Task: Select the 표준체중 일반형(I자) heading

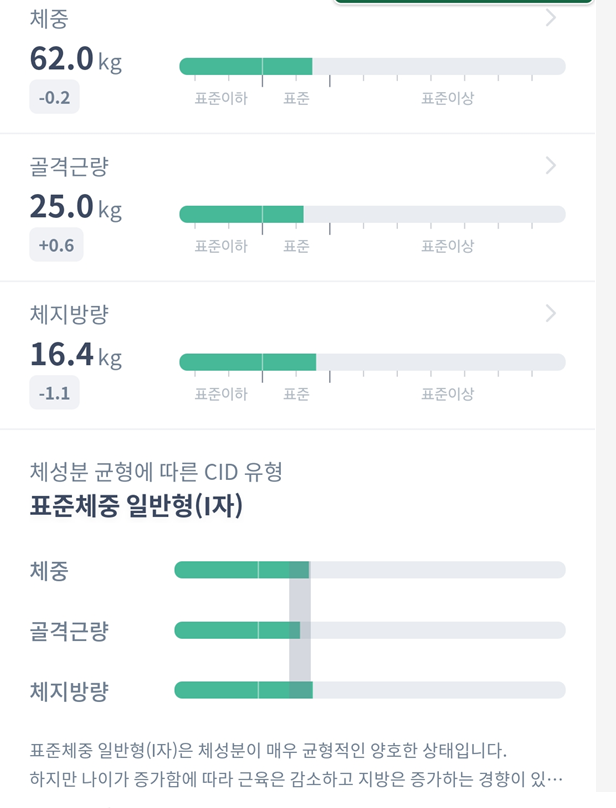Action: coord(137,506)
